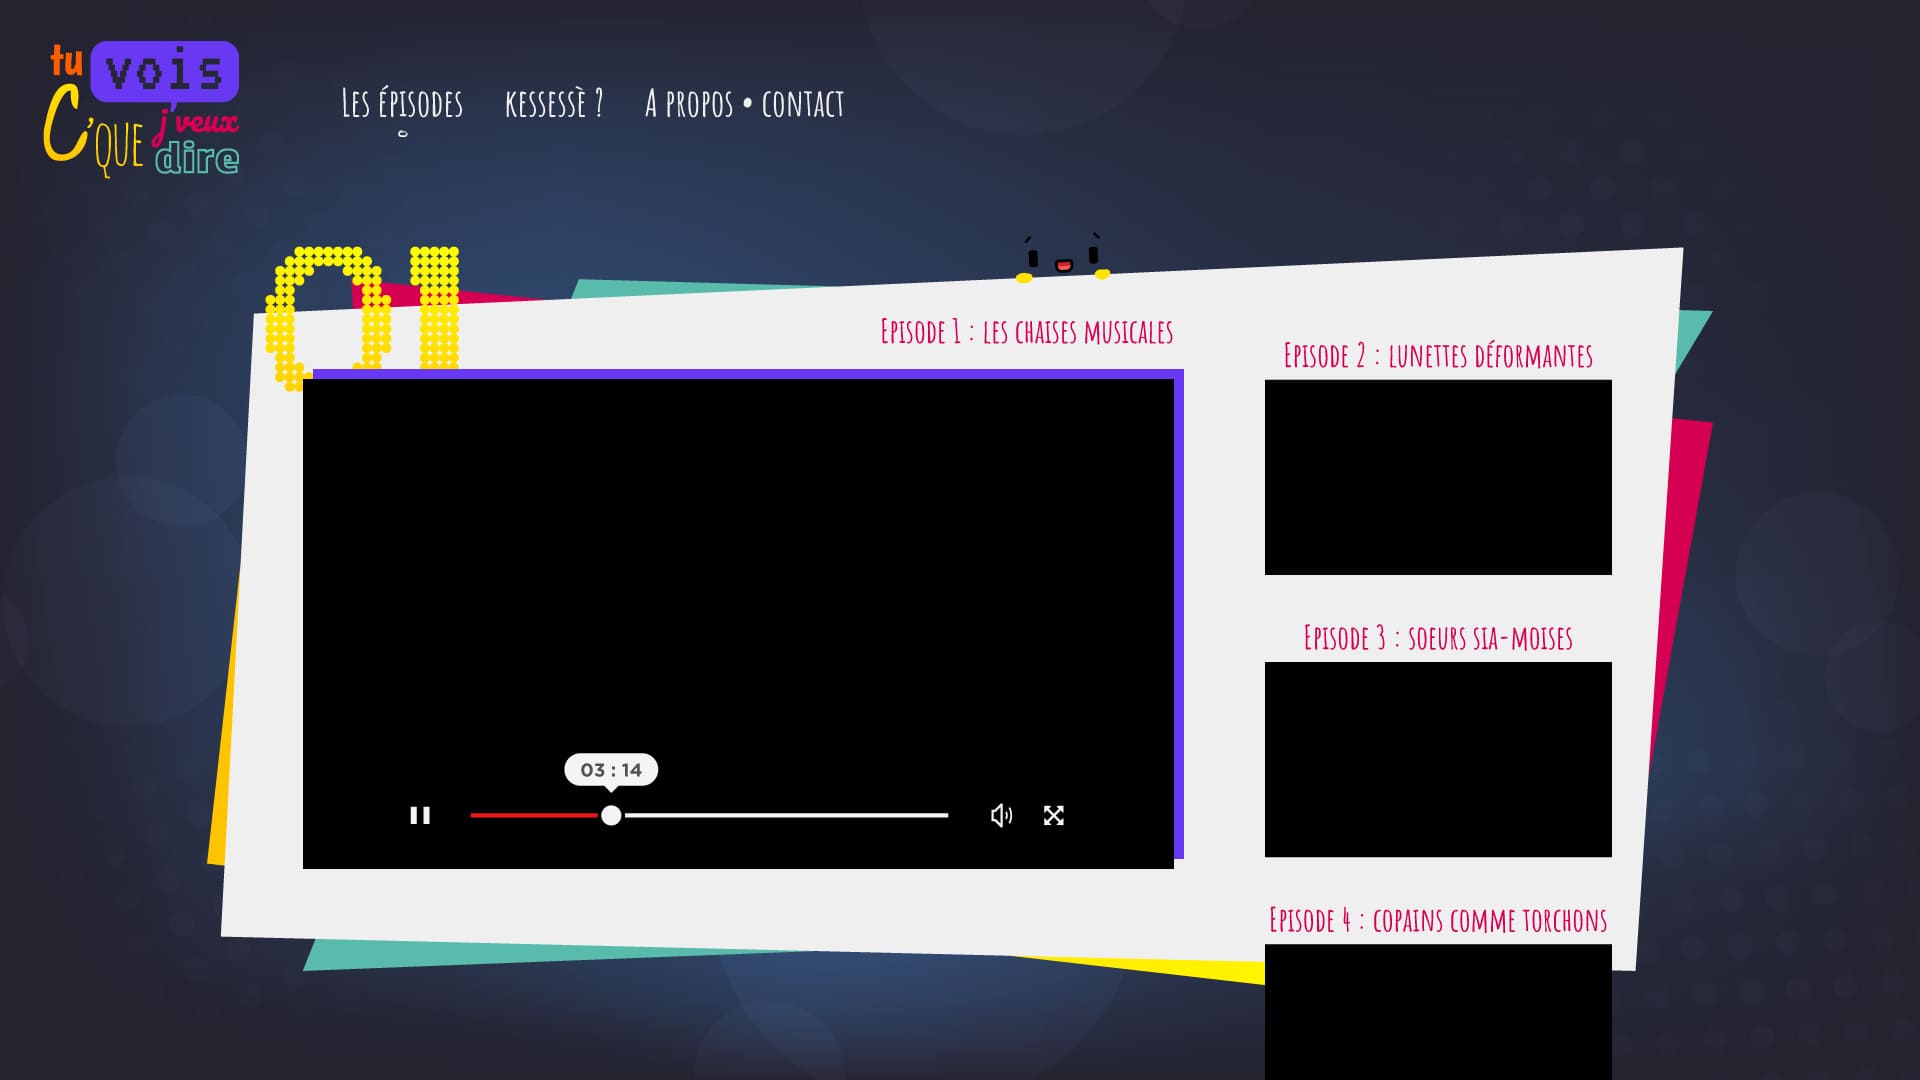
Task: Mute the video using the speaker icon
Action: pos(1001,816)
